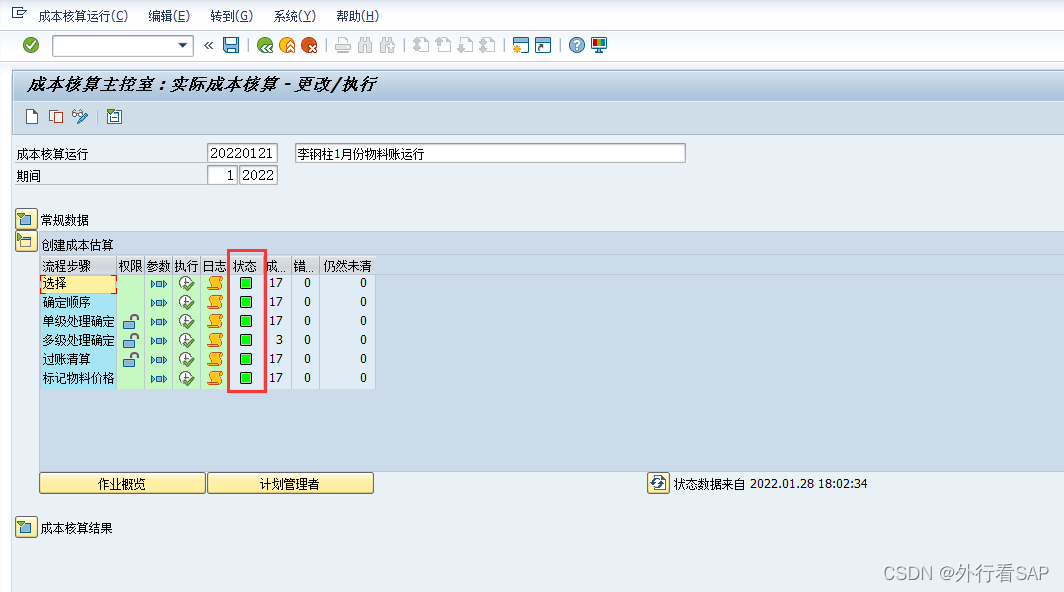Viewport: 1064px width, 592px height.
Task: Click green status square for 多级处理确定 row
Action: tap(246, 340)
